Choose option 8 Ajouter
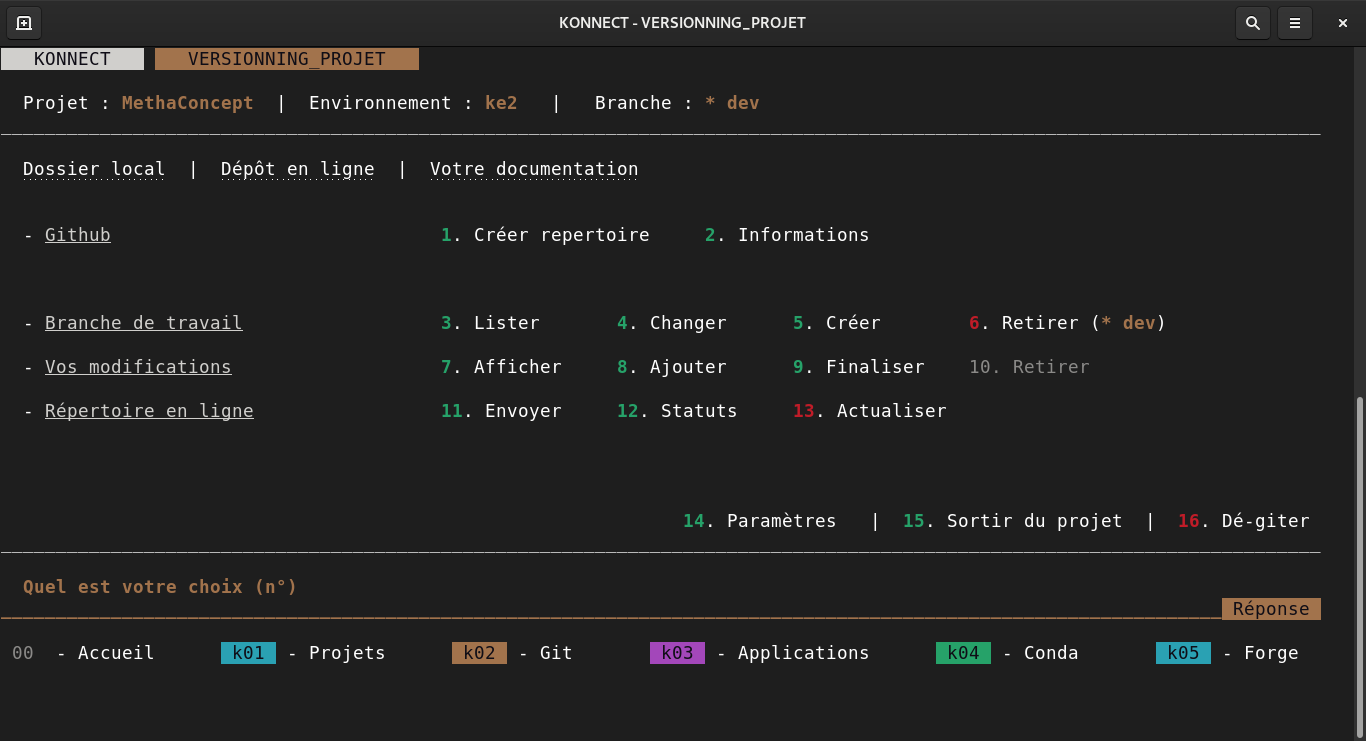1366x741 pixels. 672,367
